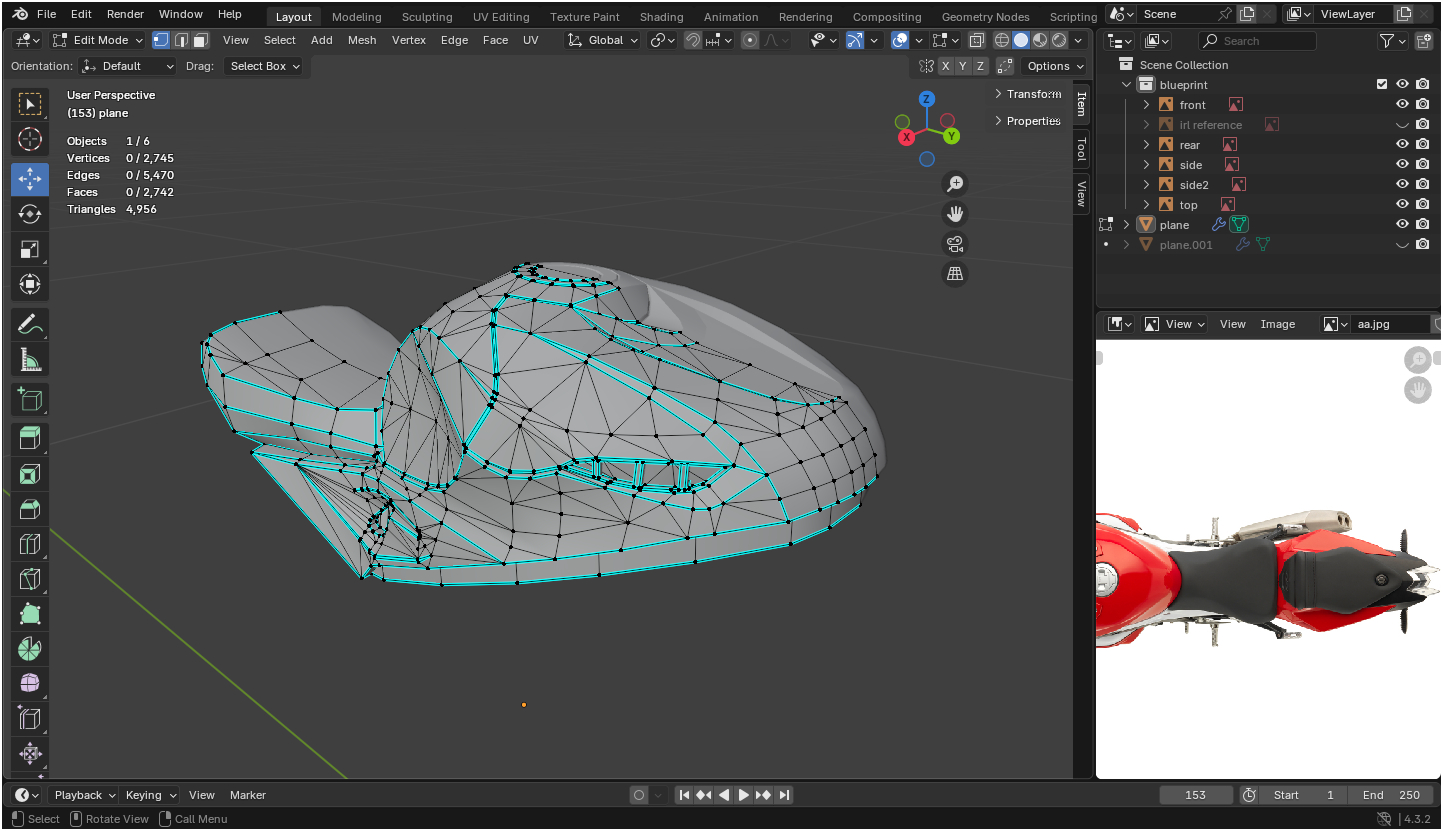The width and height of the screenshot is (1443, 831).
Task: Switch viewport to camera view
Action: tap(955, 244)
